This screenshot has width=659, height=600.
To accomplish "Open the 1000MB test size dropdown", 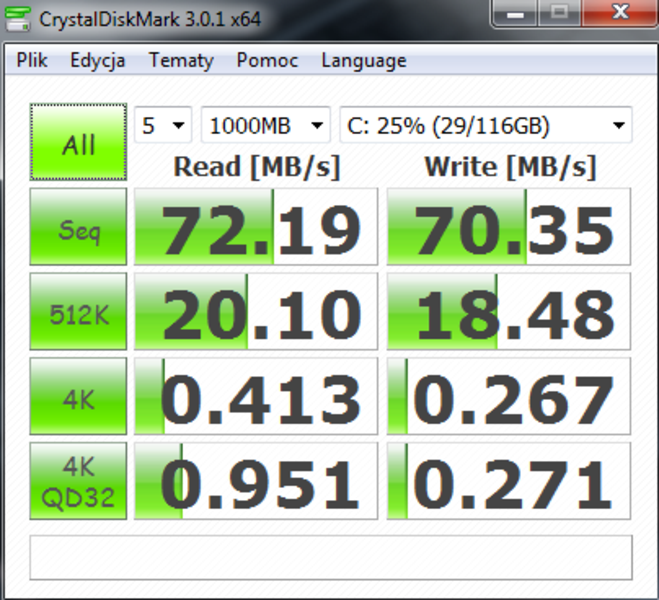I will (266, 125).
